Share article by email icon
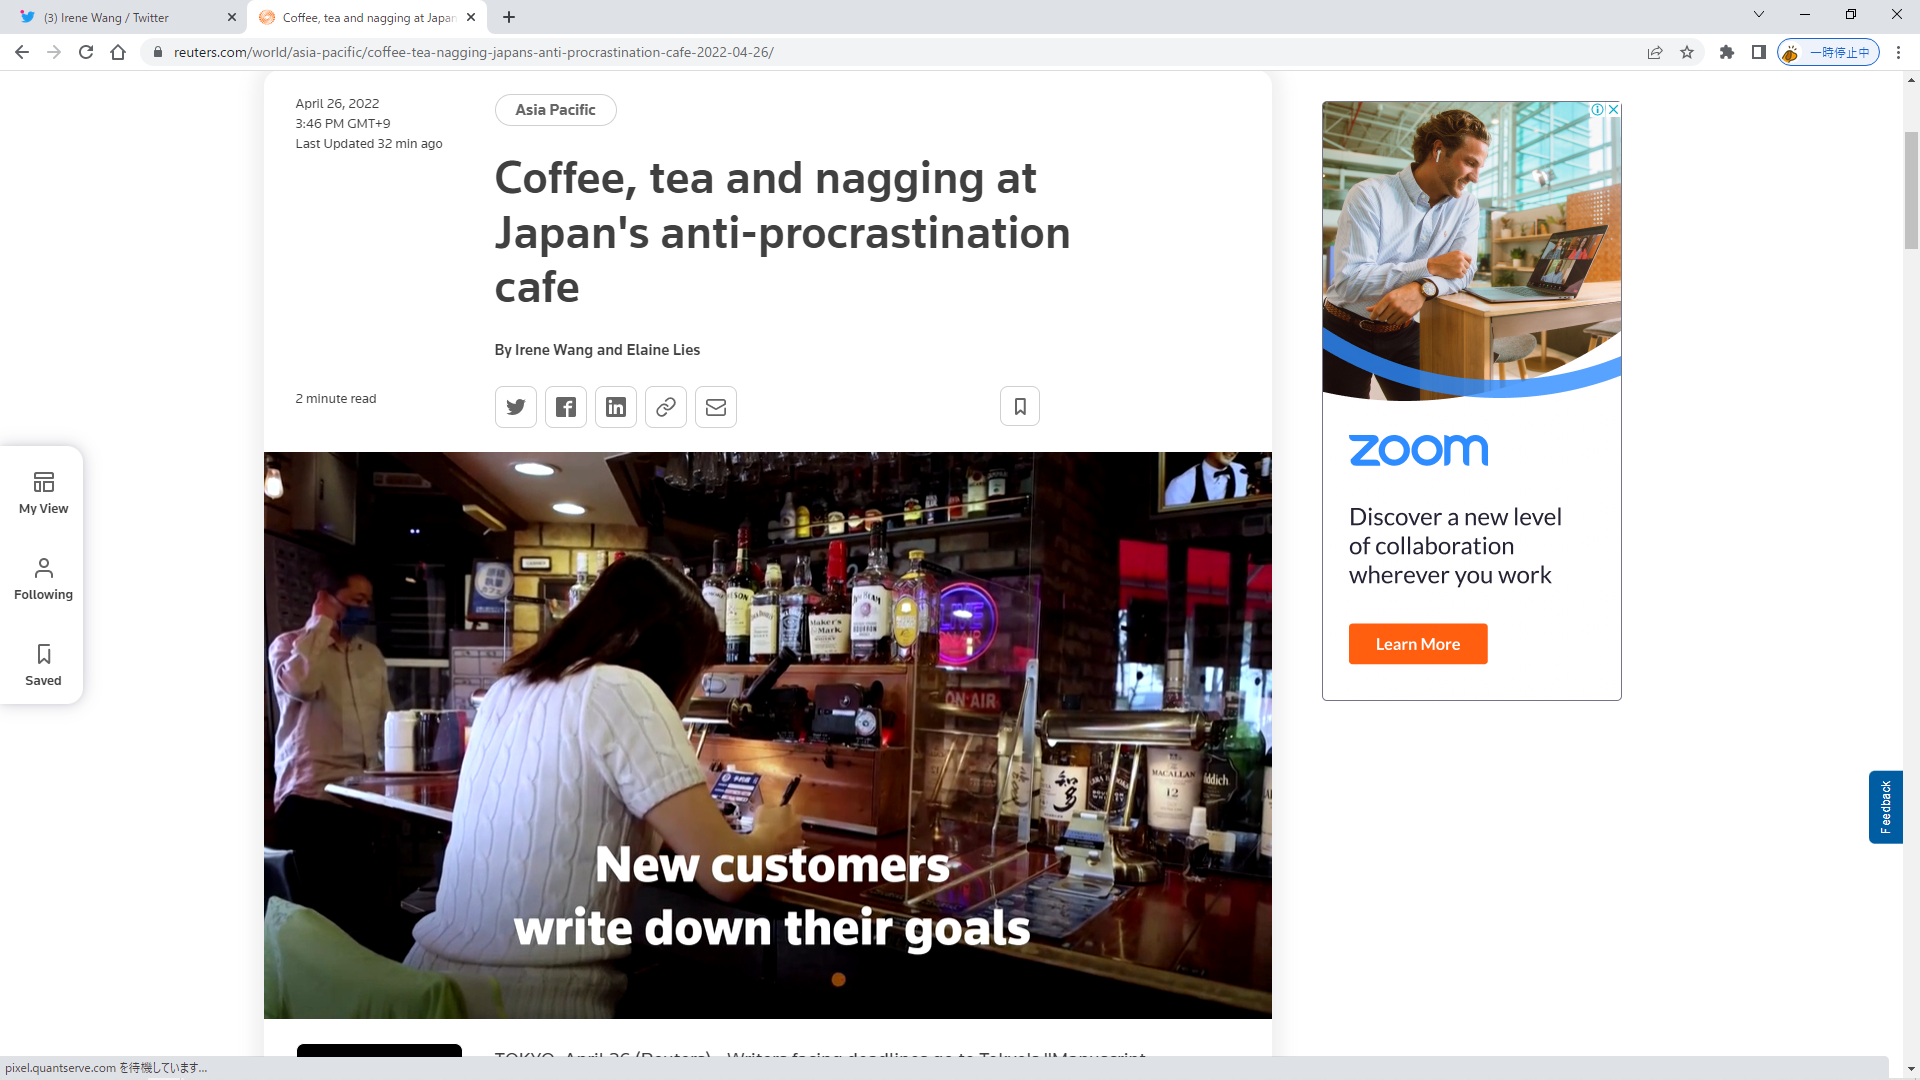 (716, 407)
